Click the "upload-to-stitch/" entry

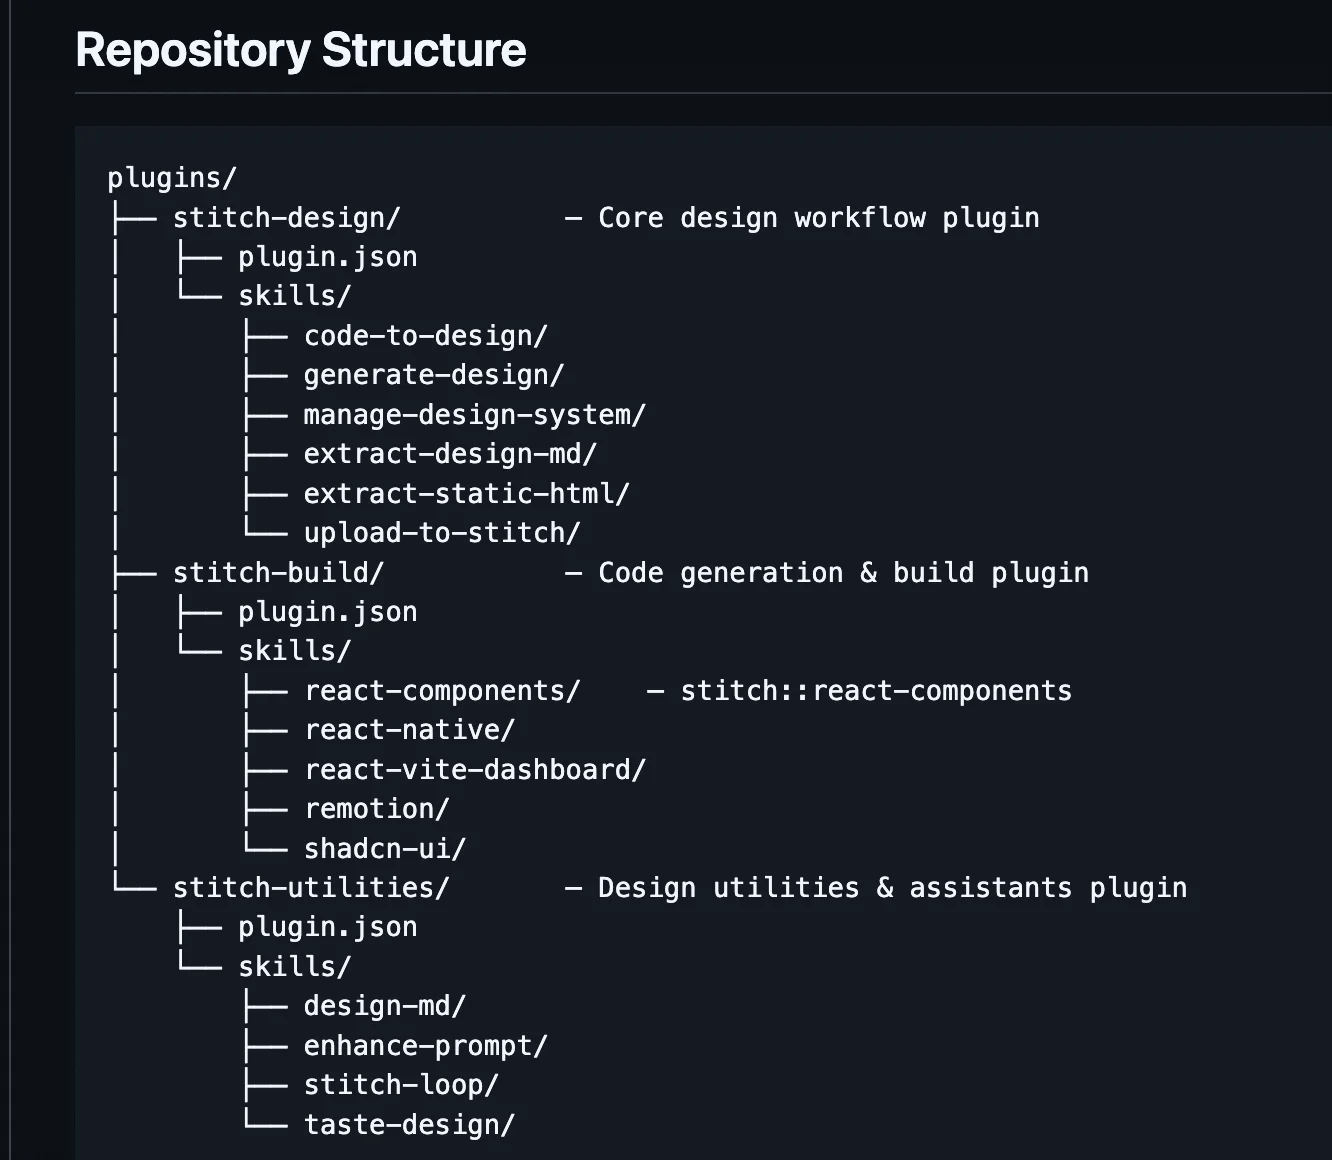pyautogui.click(x=442, y=533)
